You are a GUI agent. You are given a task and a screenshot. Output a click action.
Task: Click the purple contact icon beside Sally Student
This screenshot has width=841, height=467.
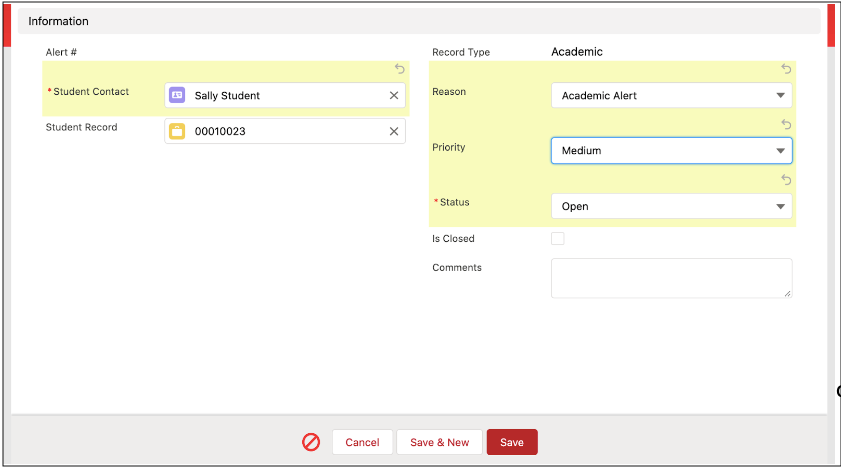177,95
